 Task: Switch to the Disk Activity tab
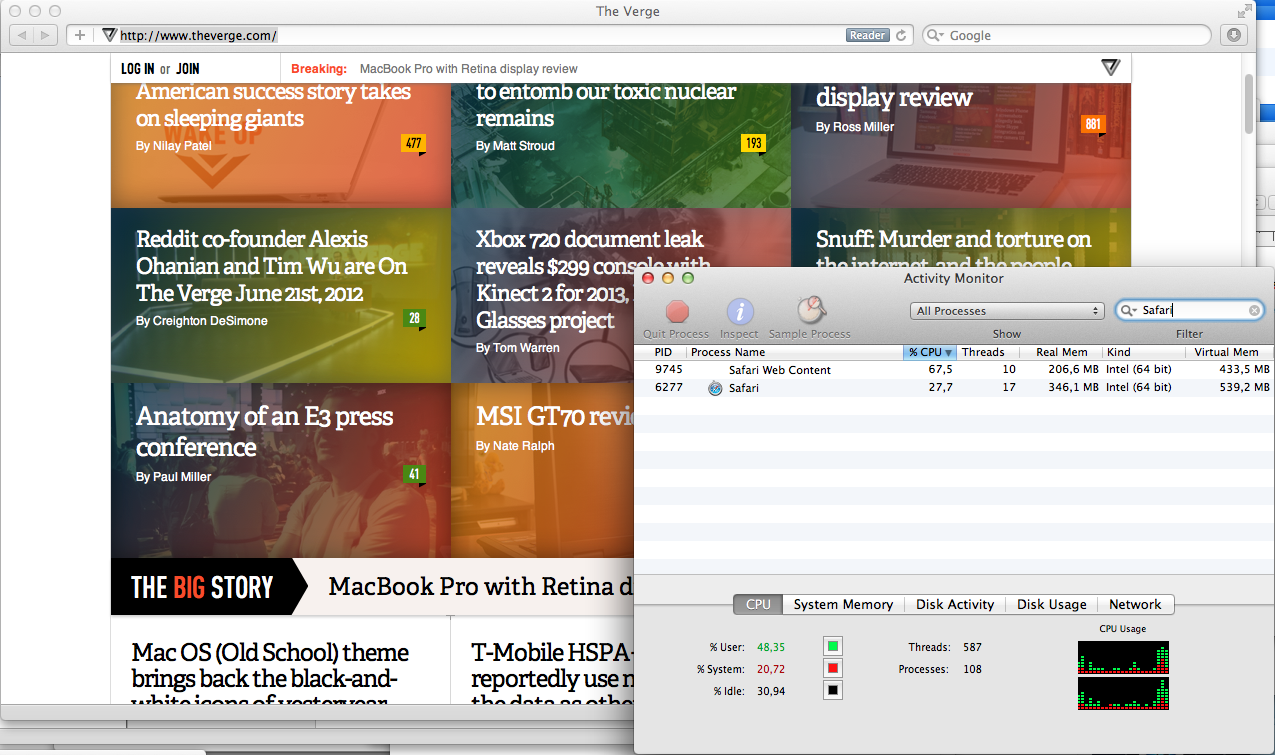pyautogui.click(x=955, y=604)
